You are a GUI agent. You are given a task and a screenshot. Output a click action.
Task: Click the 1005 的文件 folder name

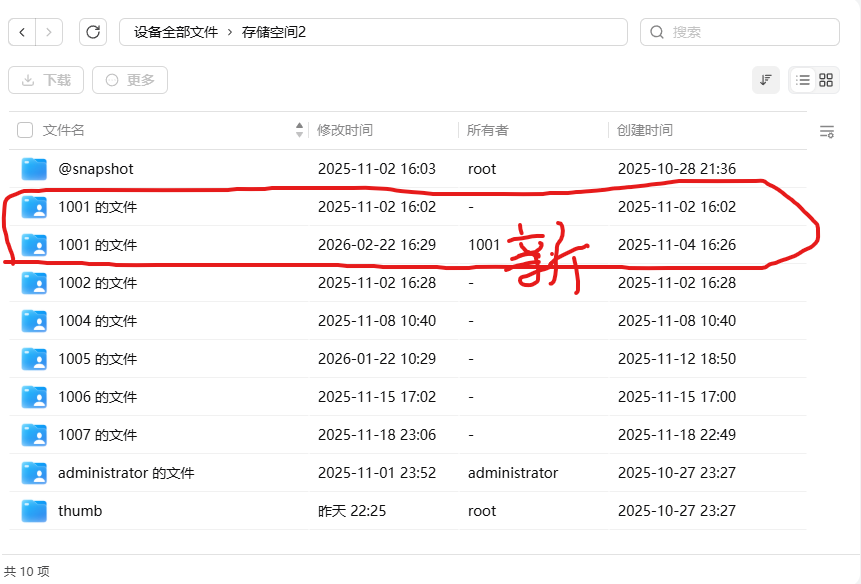click(98, 359)
